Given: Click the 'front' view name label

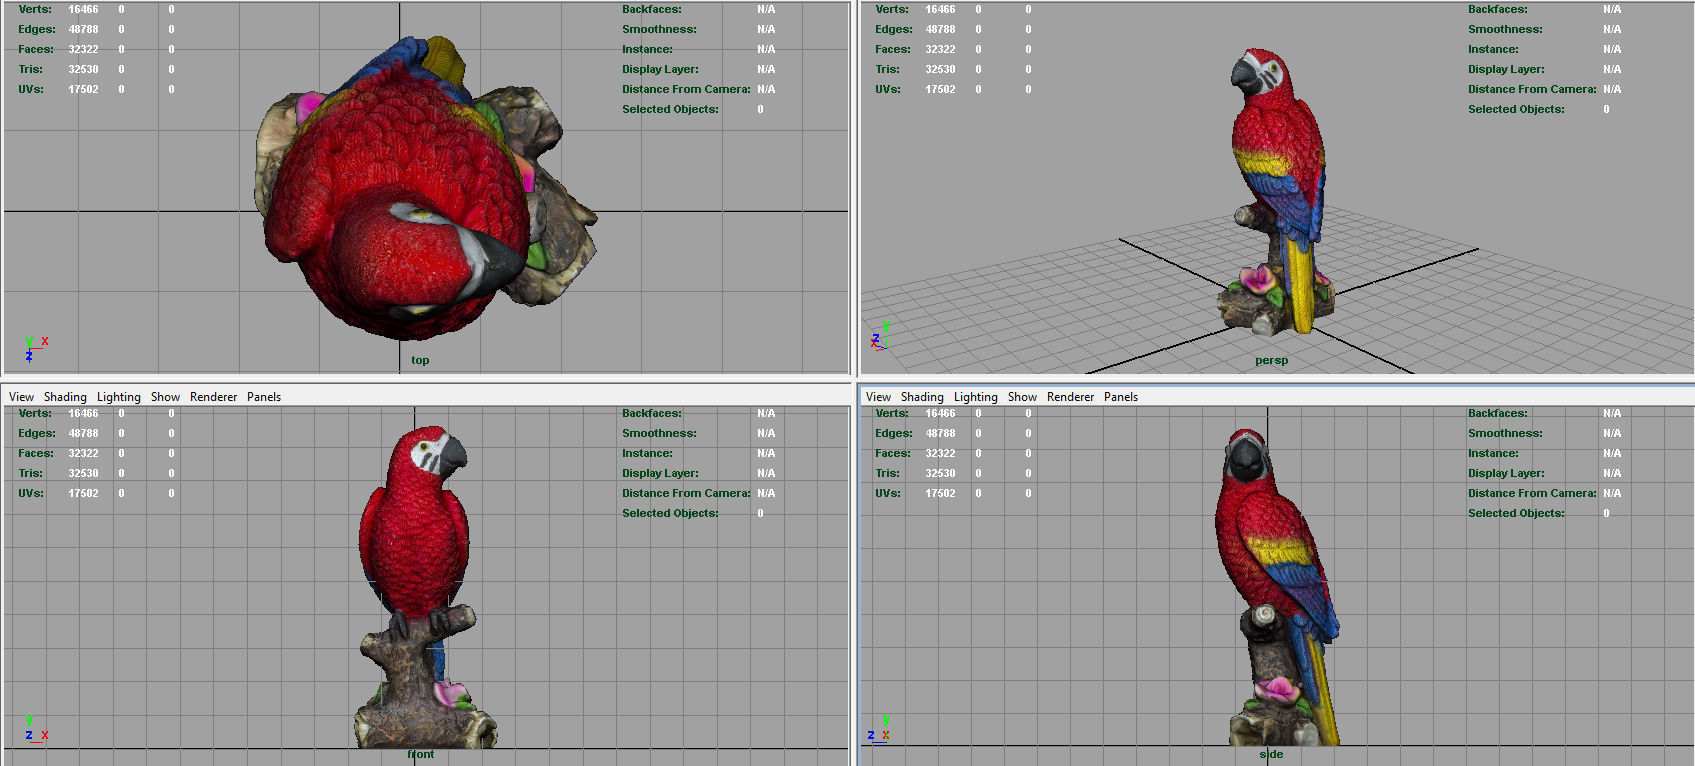Looking at the screenshot, I should pyautogui.click(x=421, y=754).
